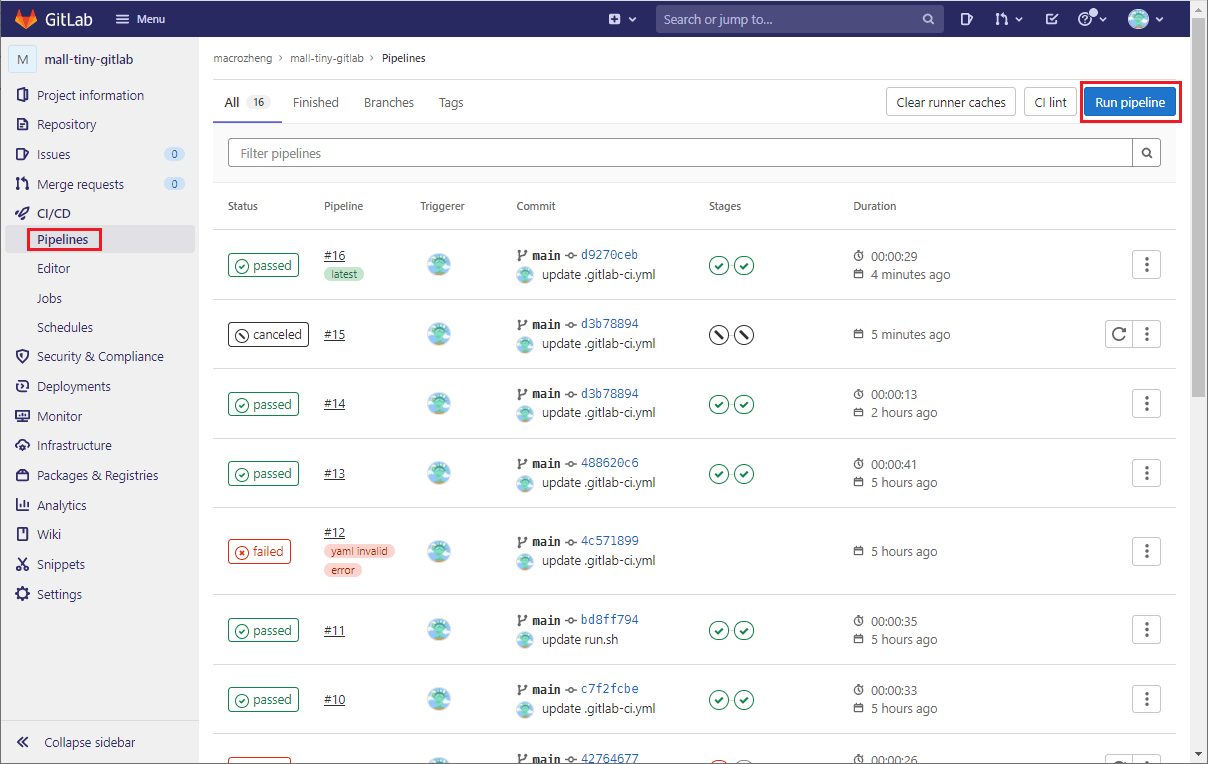Click the GitLab fox logo
Viewport: 1208px width, 764px height.
25,19
